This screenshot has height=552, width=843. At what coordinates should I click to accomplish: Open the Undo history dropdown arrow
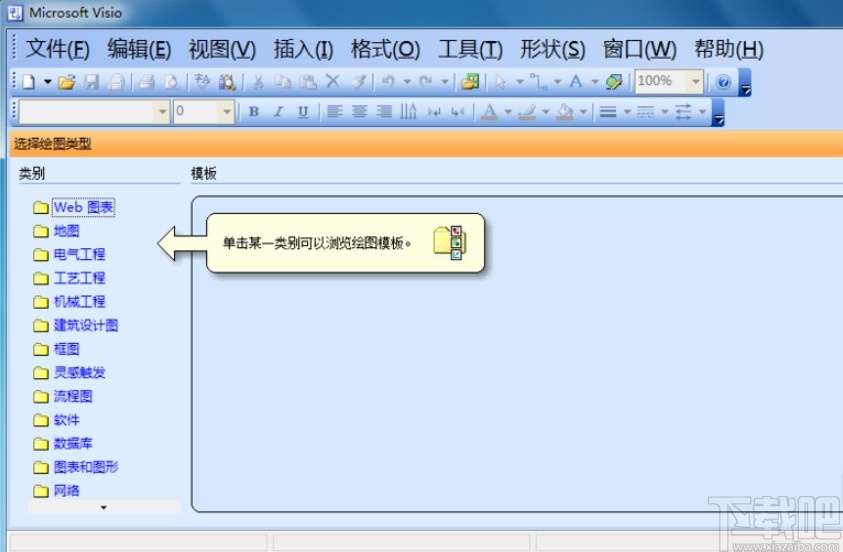pyautogui.click(x=407, y=82)
